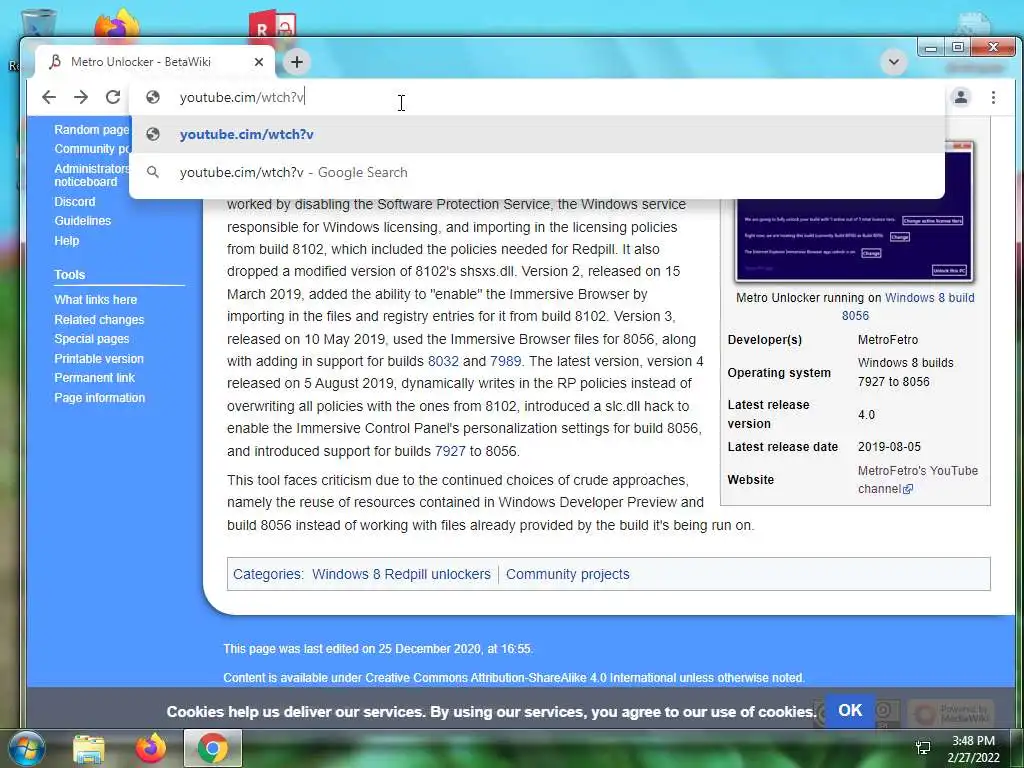Open the network icon in system tray
This screenshot has height=768, width=1024.
(923, 748)
